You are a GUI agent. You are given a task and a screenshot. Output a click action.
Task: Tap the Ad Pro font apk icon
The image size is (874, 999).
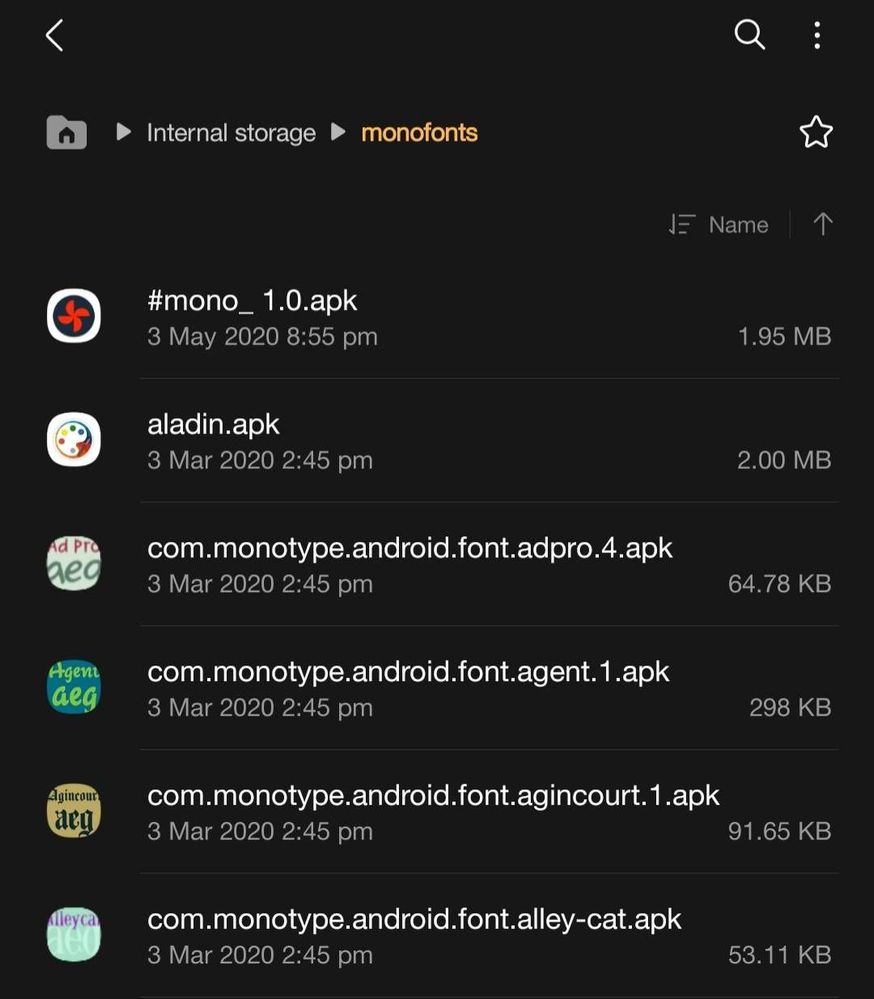pos(74,563)
